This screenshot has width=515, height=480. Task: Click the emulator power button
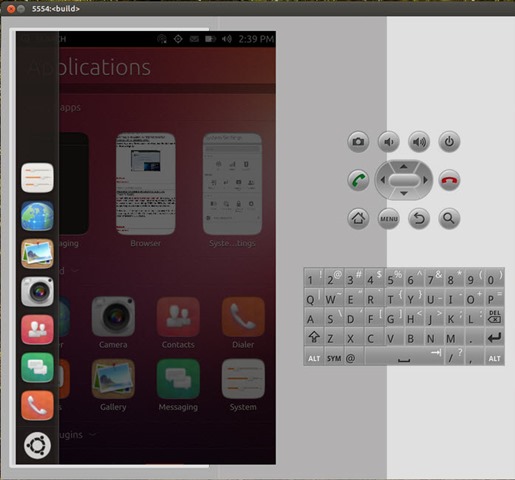pyautogui.click(x=449, y=142)
